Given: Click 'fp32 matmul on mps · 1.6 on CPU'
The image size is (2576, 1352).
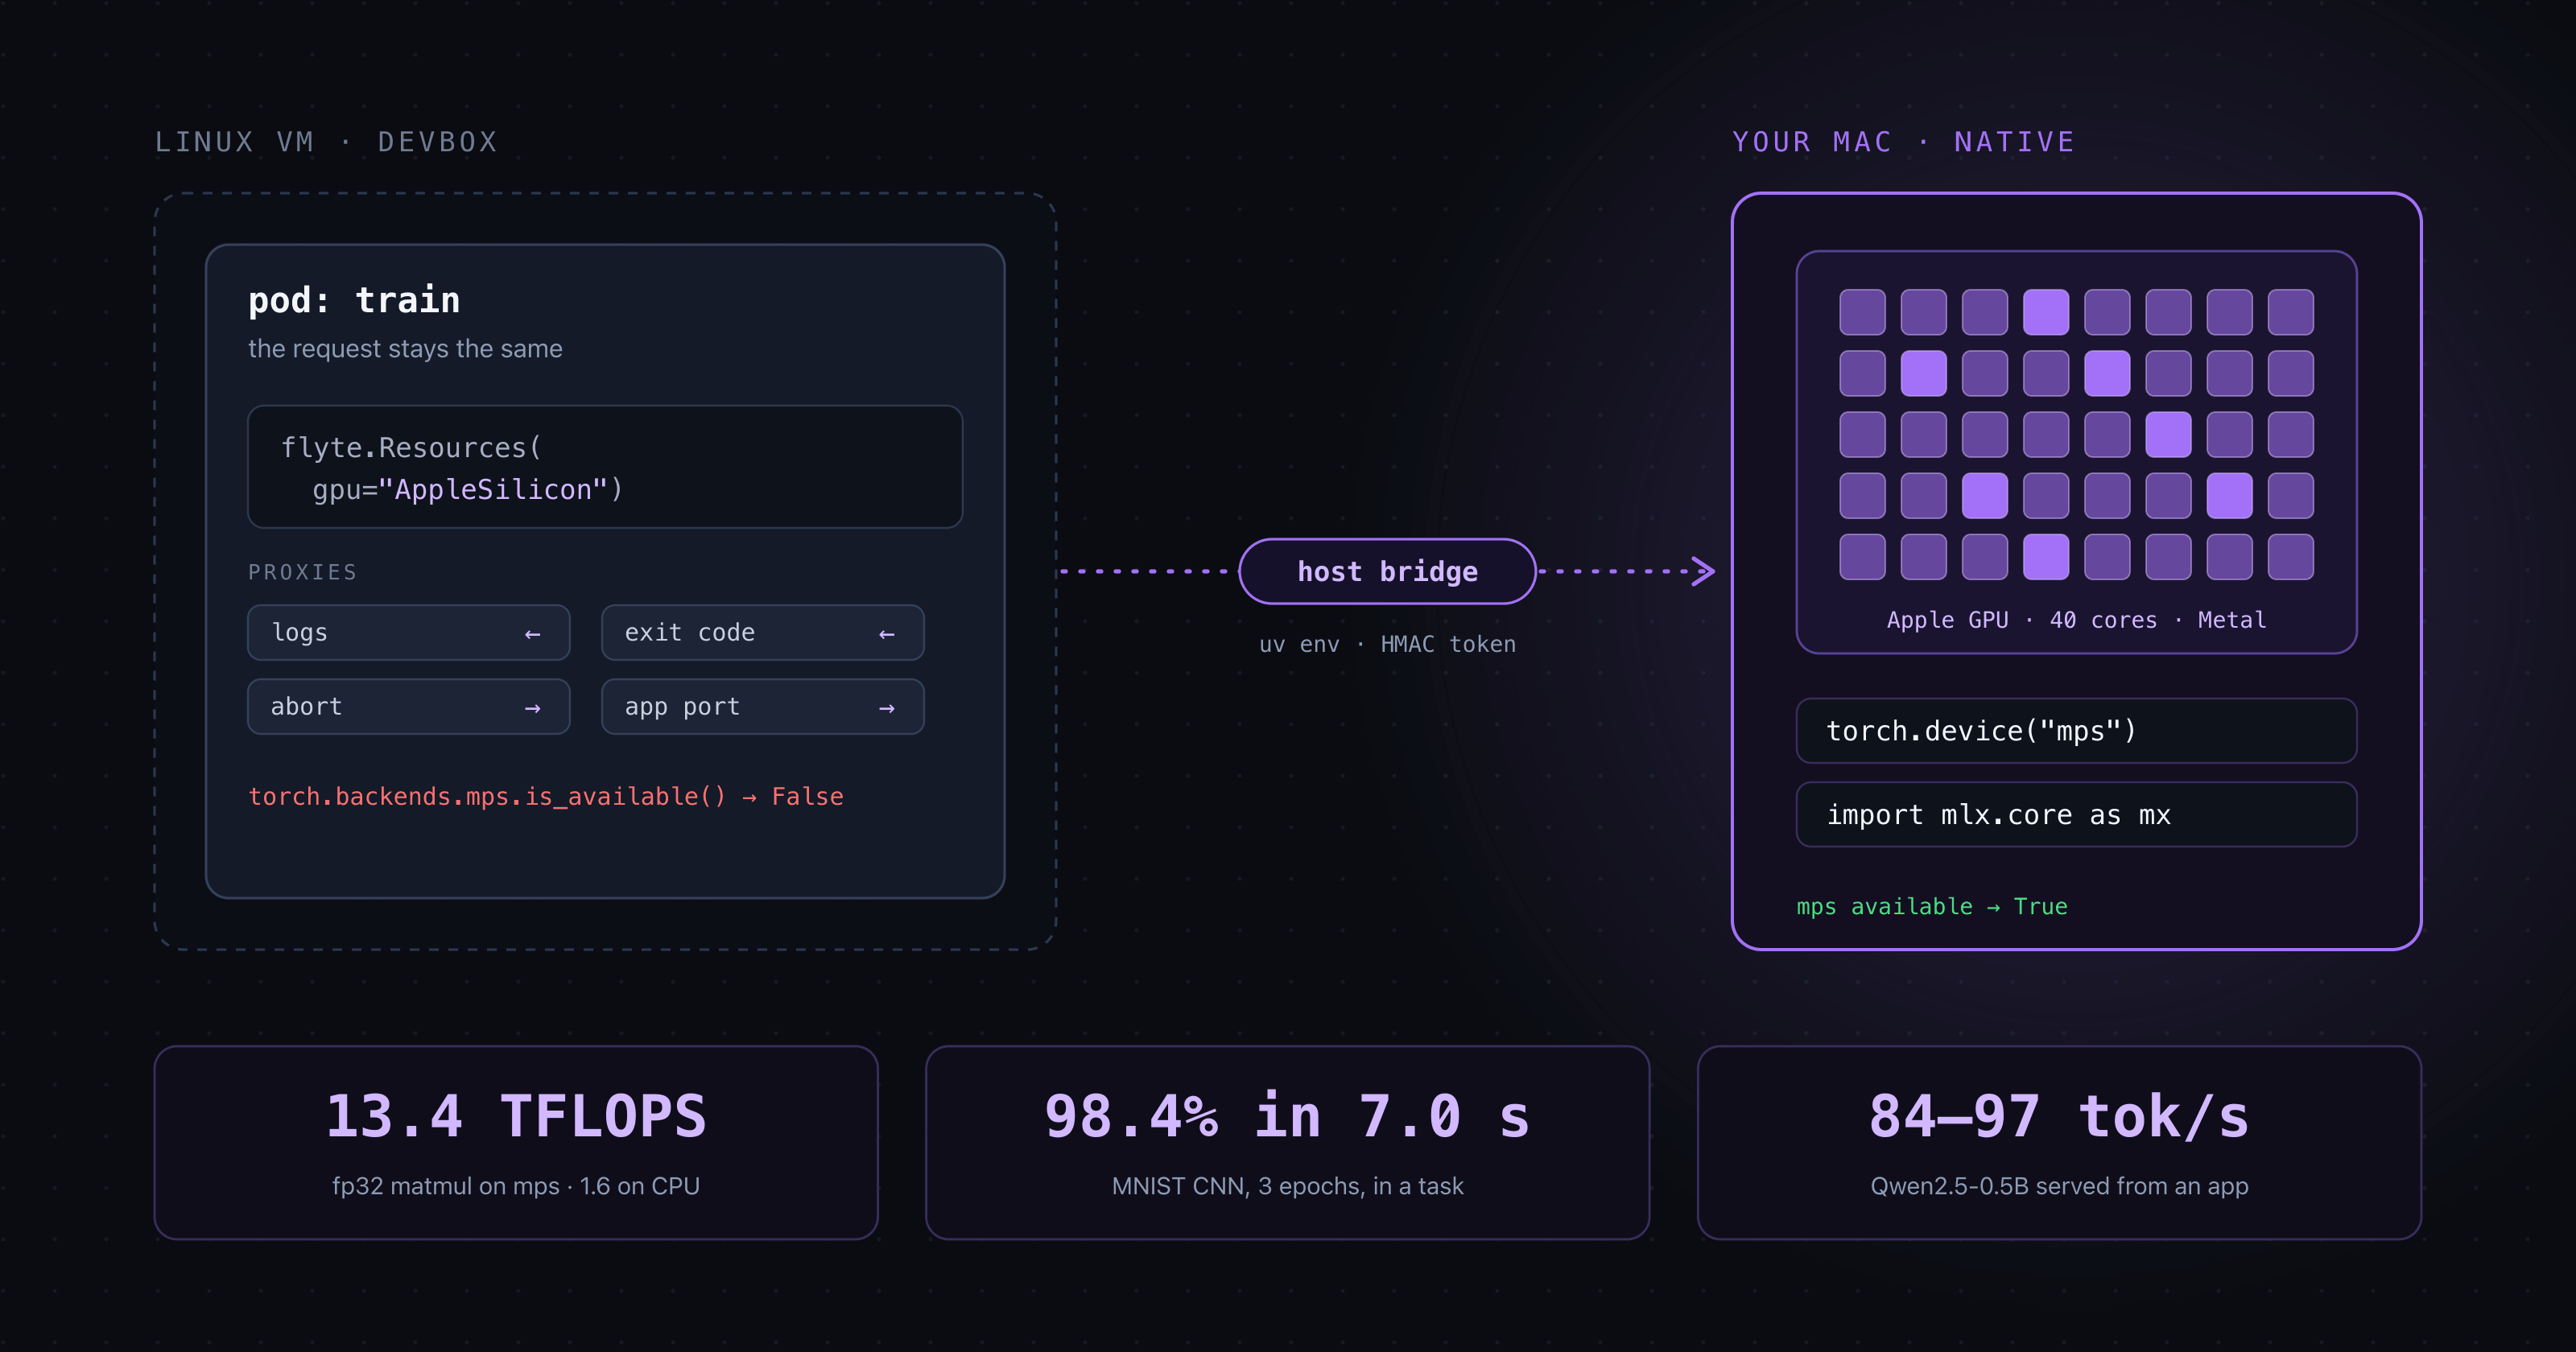Looking at the screenshot, I should pyautogui.click(x=516, y=1186).
